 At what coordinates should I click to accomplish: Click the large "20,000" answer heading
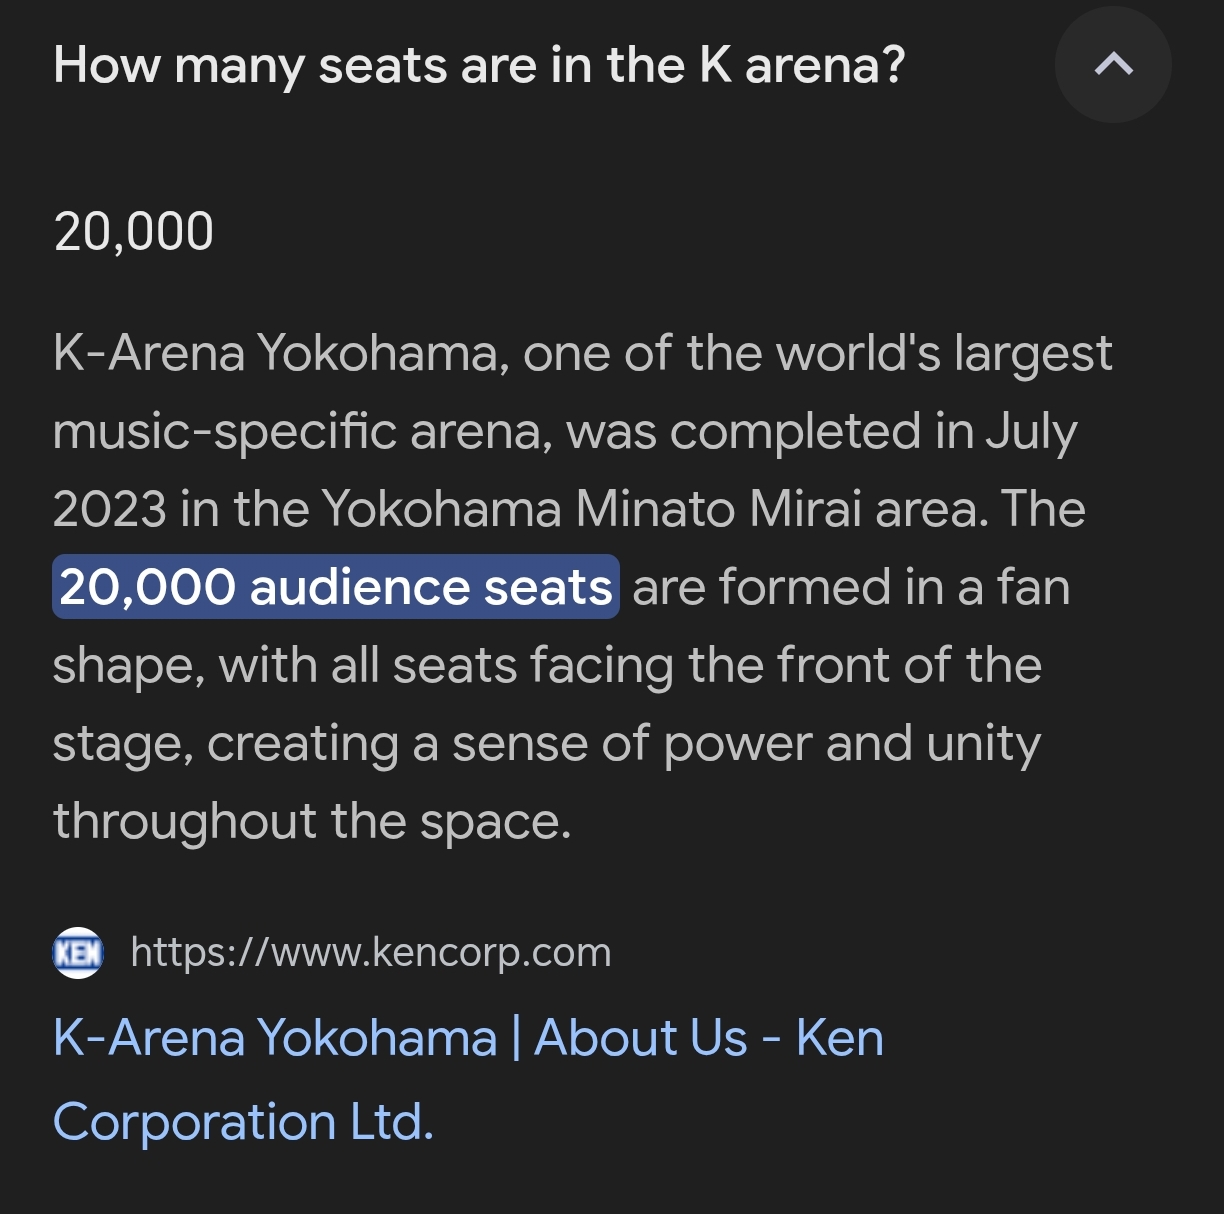(133, 232)
